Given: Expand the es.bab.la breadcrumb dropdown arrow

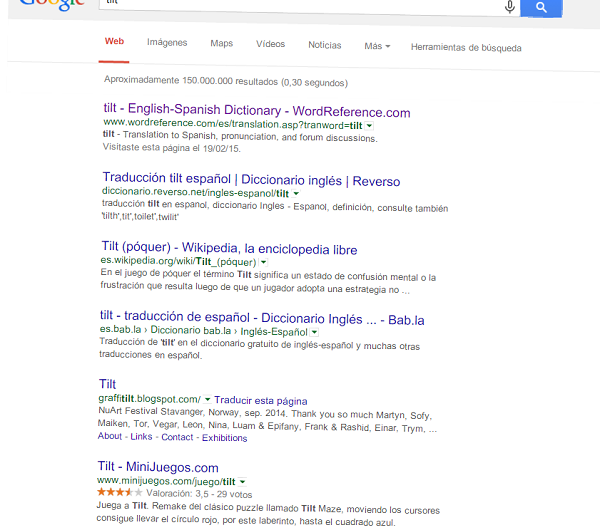Looking at the screenshot, I should (314, 332).
